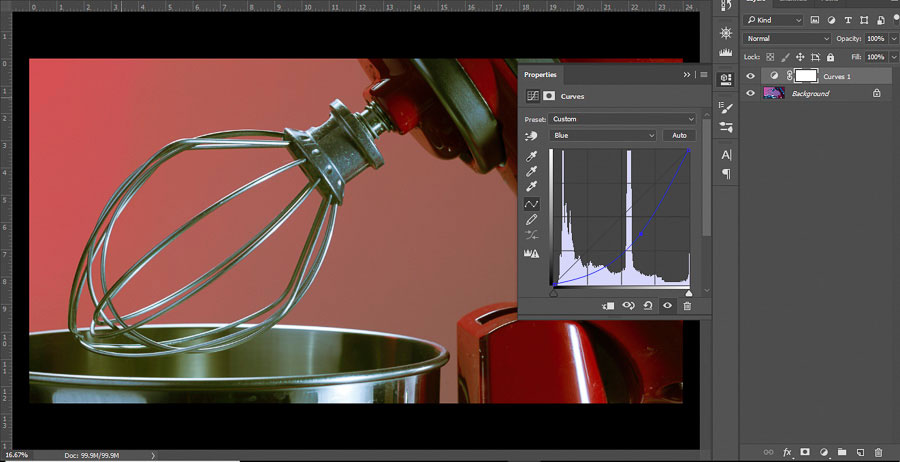Viewport: 900px width, 462px height.
Task: Click the white point slider under the histogram
Action: point(689,292)
